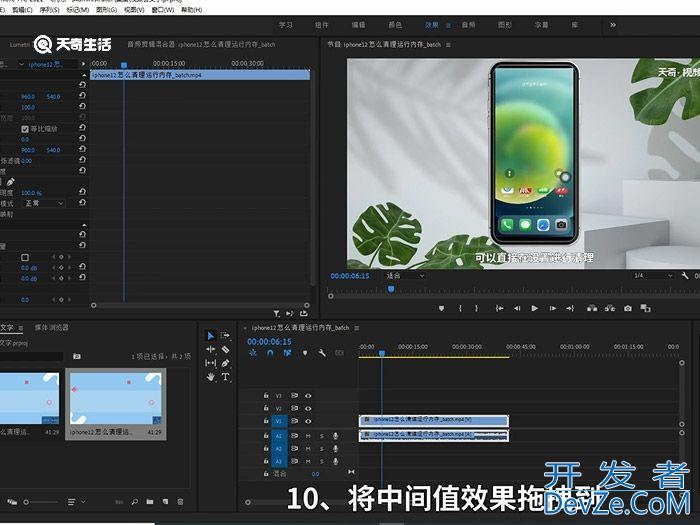This screenshot has width=700, height=525.
Task: Toggle insert sequences as nests
Action: click(253, 353)
